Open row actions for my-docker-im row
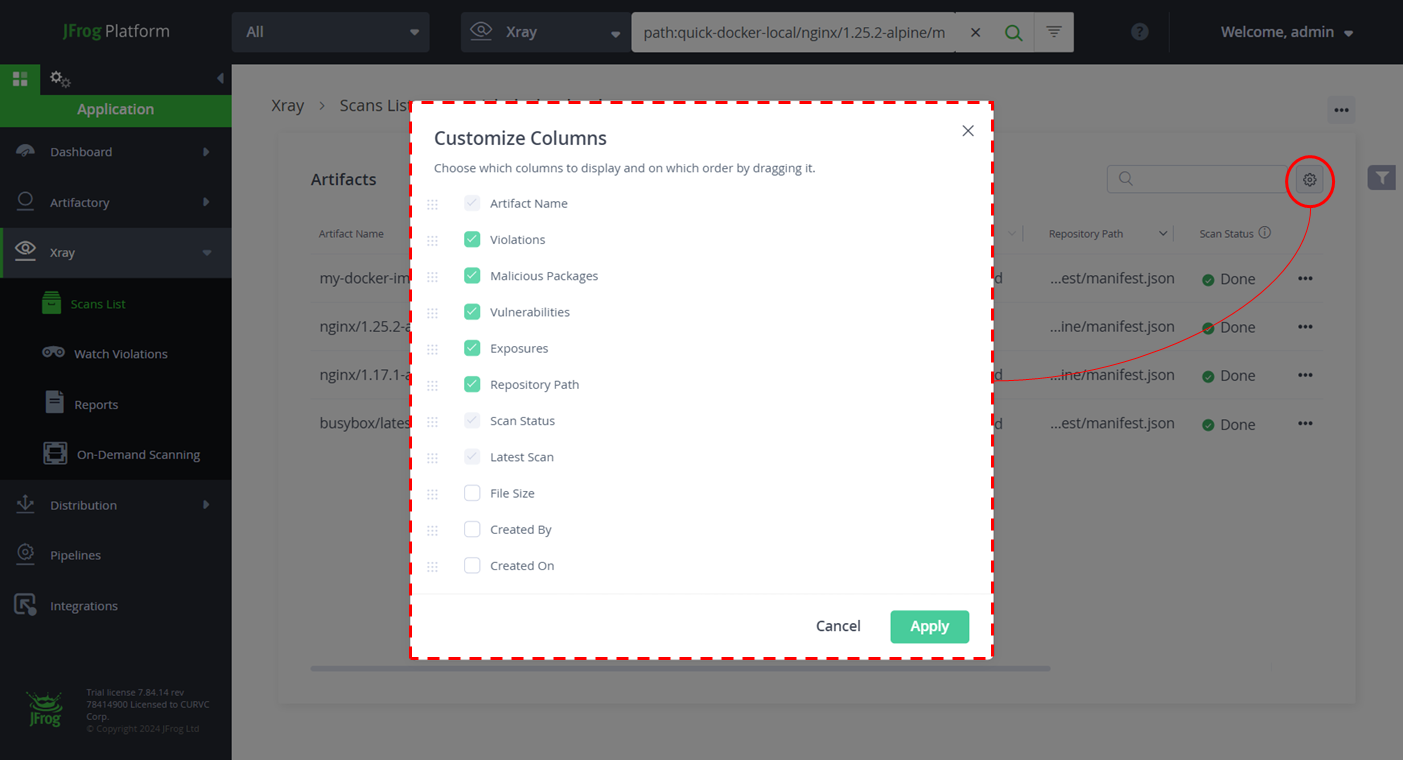 pyautogui.click(x=1305, y=278)
